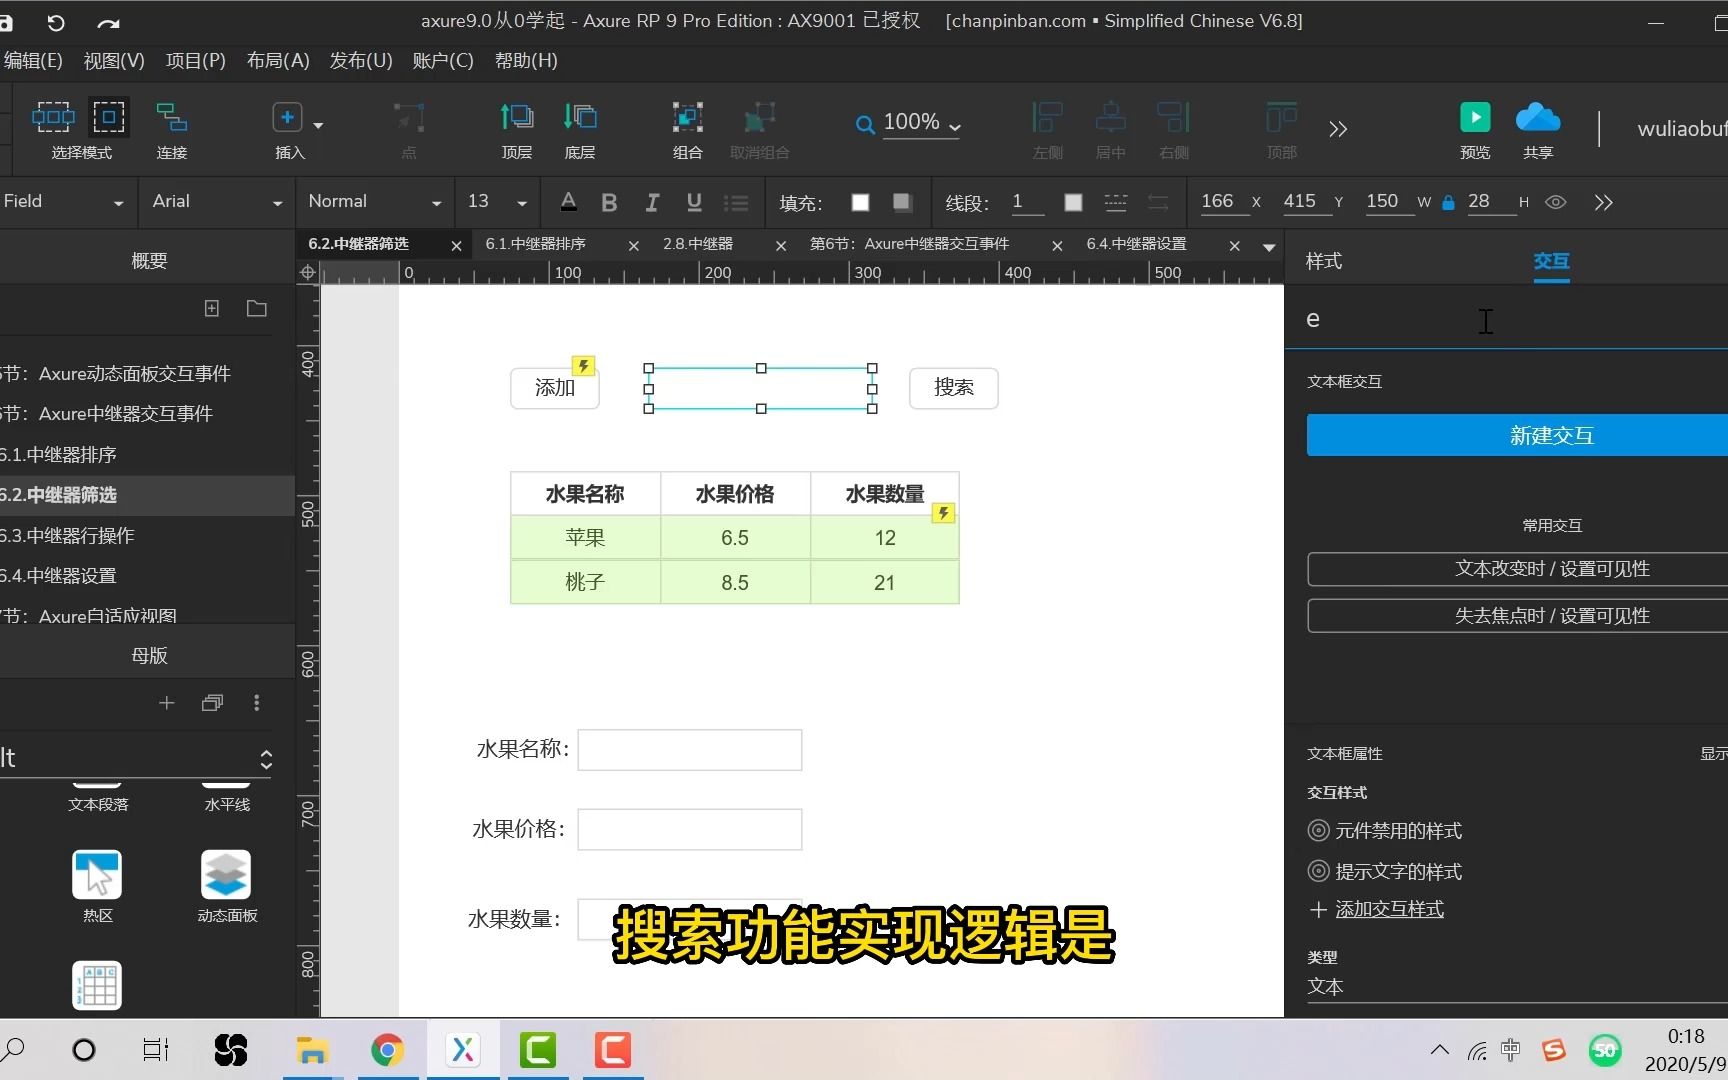Choose the intersected selection mode icon
This screenshot has width=1728, height=1080.
(53, 117)
